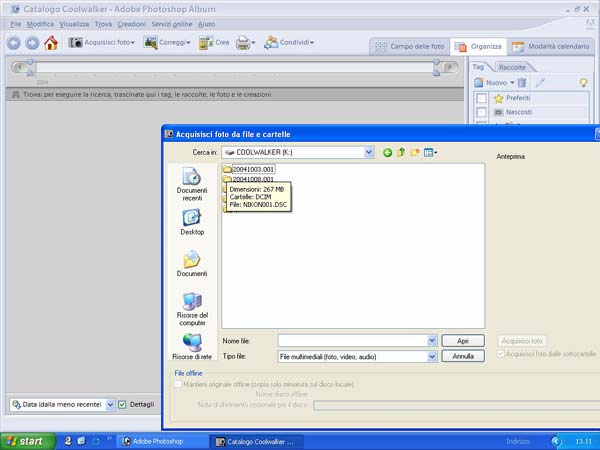Click the printer icon in toolbar
600x450 pixels.
tap(245, 42)
